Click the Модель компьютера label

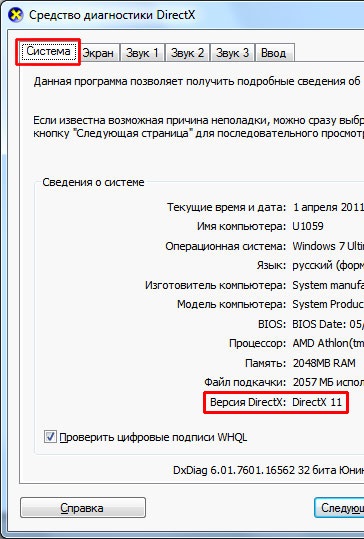tap(231, 305)
